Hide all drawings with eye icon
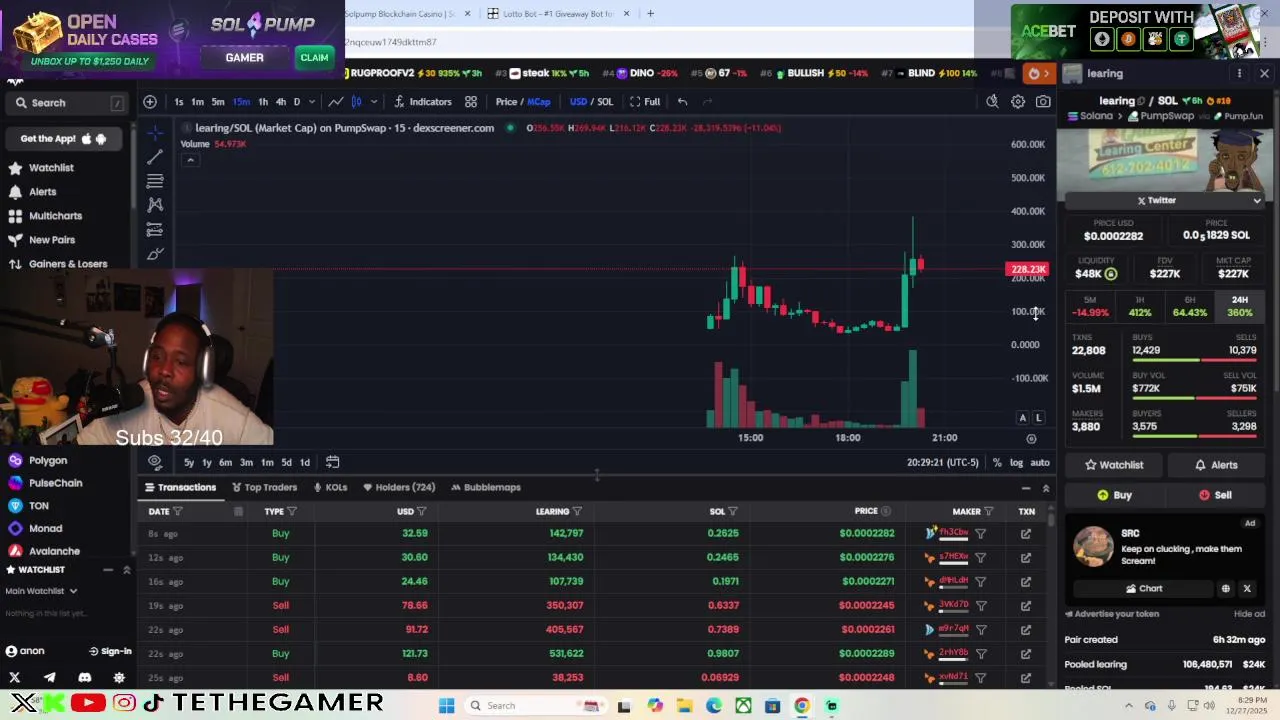 coord(155,462)
